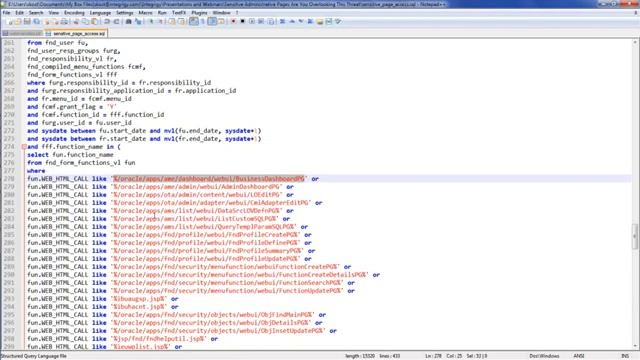Click the Save All toolbar icon
The width and height of the screenshot is (640, 360).
(x=36, y=21)
